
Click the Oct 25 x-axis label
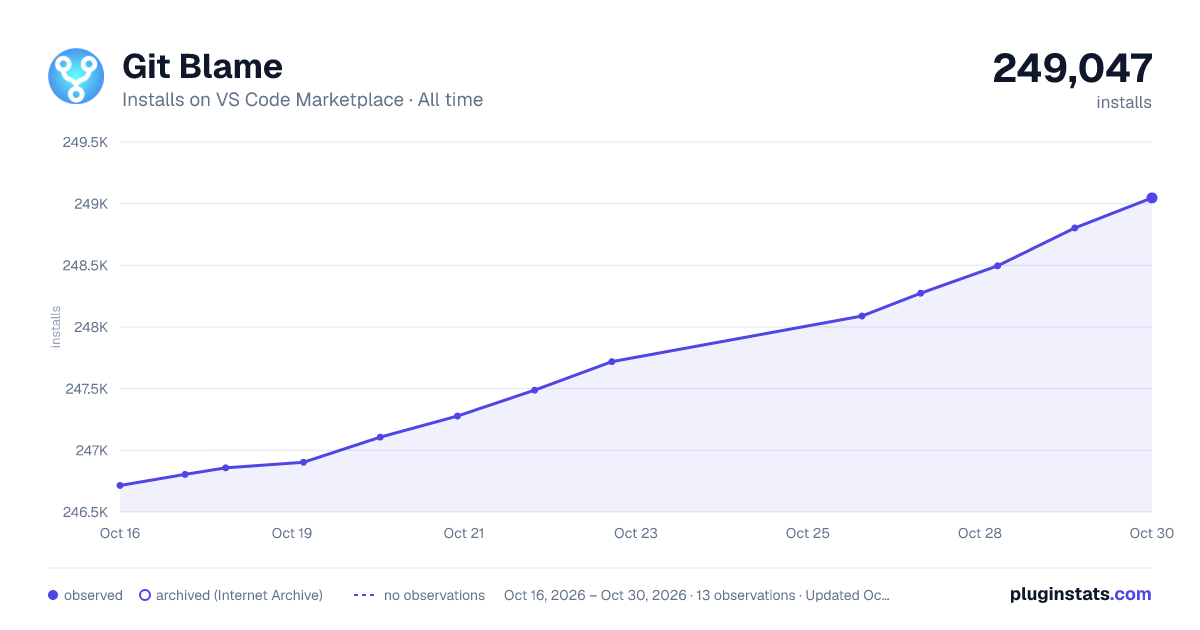pyautogui.click(x=808, y=533)
